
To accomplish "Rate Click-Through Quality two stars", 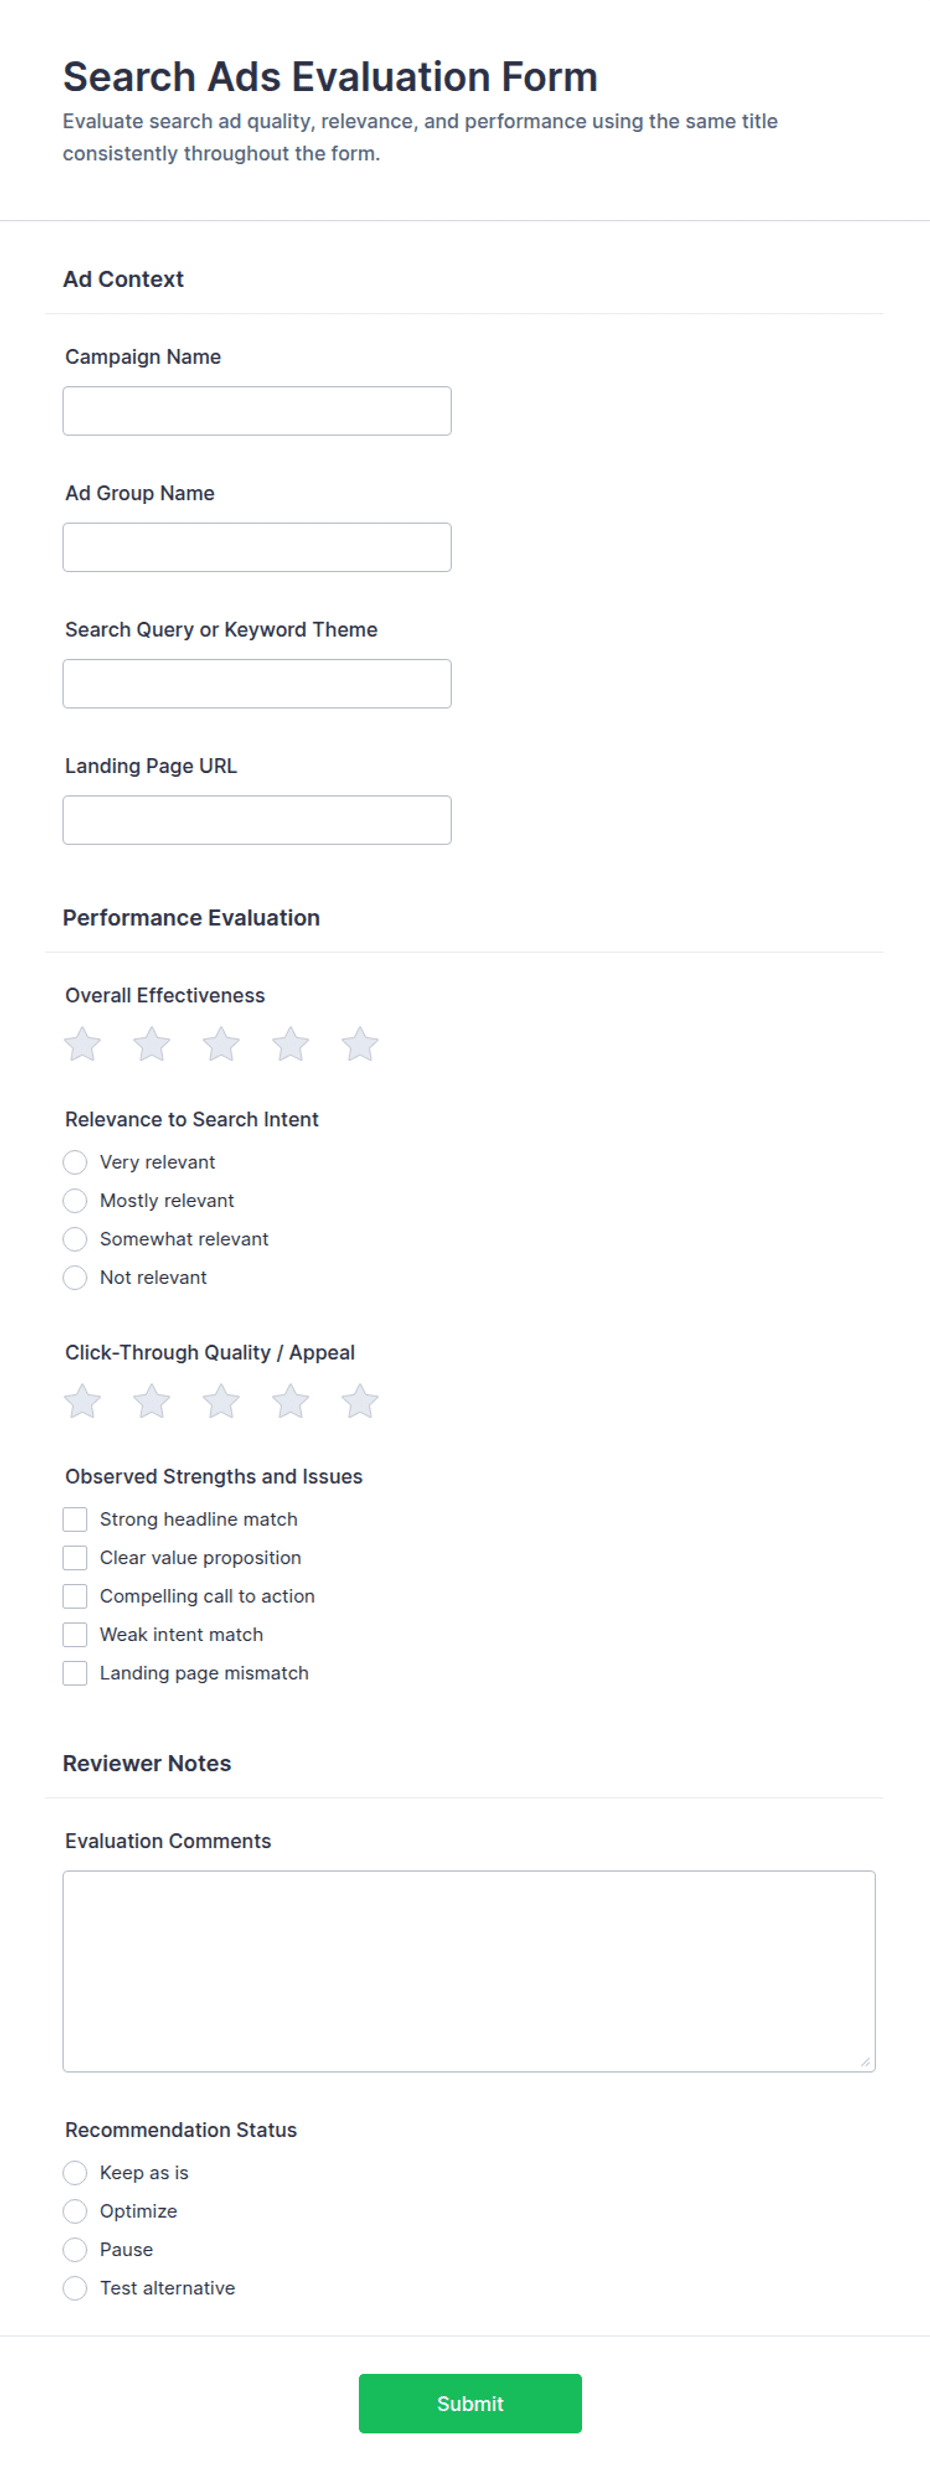I will 152,1401.
